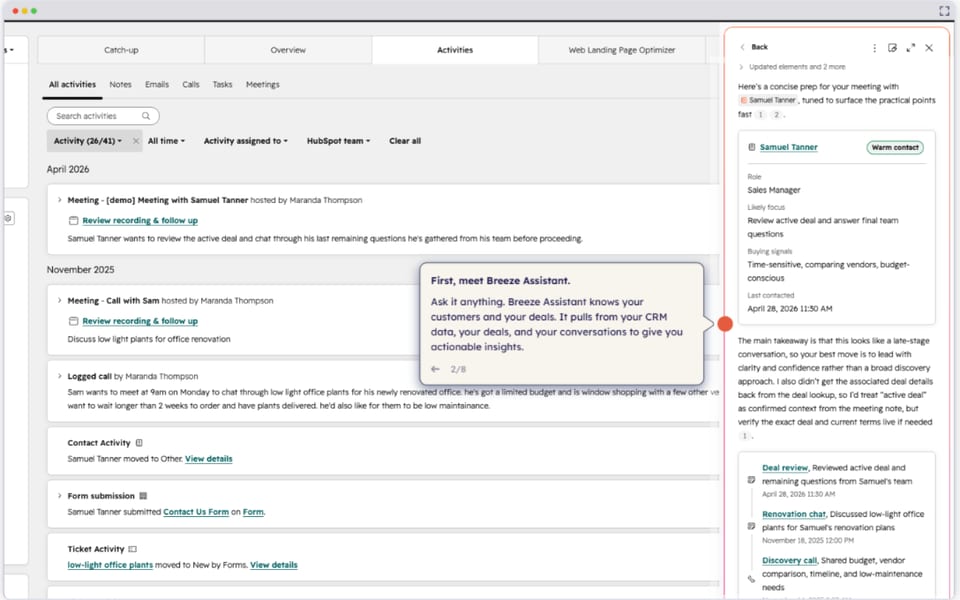Open the All time date dropdown
Viewport: 960px width, 600px height.
click(166, 141)
